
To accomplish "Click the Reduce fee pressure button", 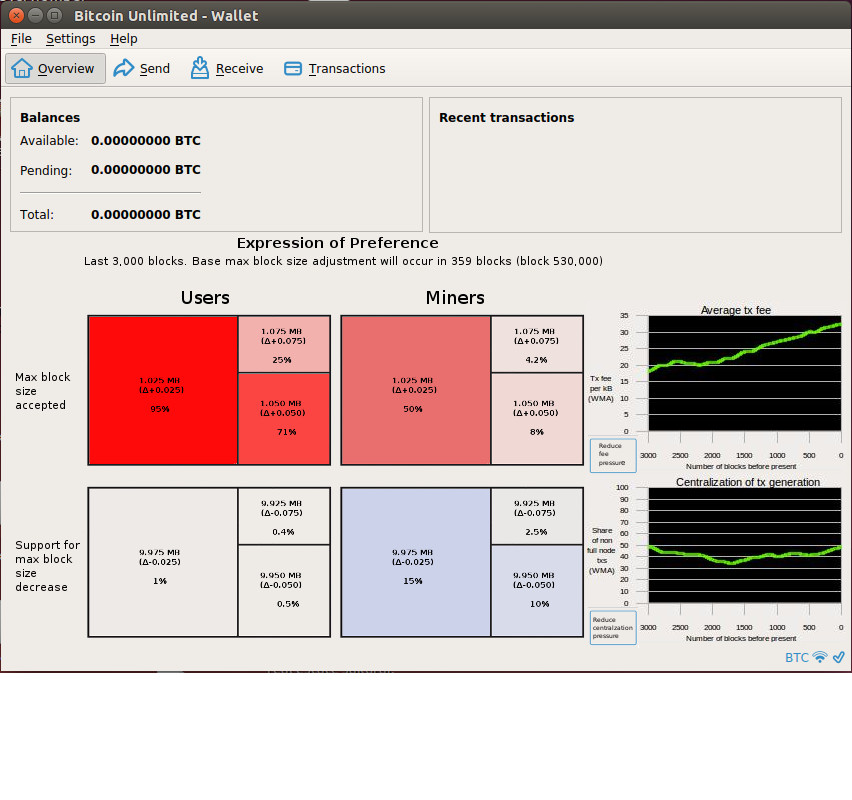I will pyautogui.click(x=613, y=455).
